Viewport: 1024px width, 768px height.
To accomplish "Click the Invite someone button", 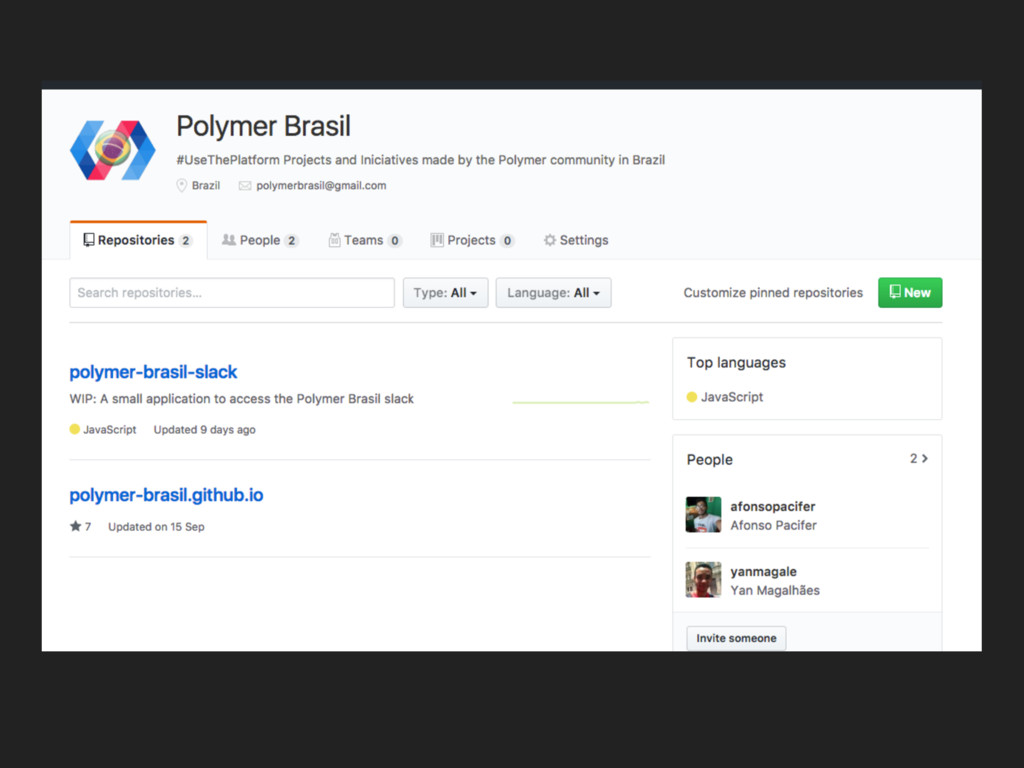I will (736, 638).
